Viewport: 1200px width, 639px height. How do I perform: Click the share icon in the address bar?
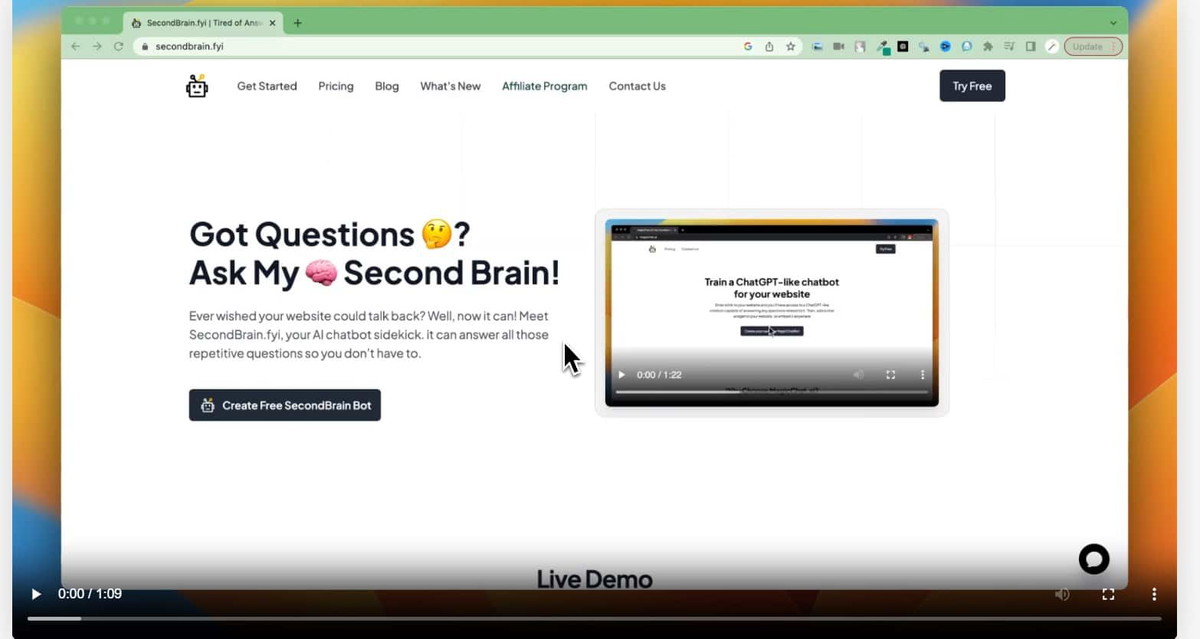pos(769,47)
